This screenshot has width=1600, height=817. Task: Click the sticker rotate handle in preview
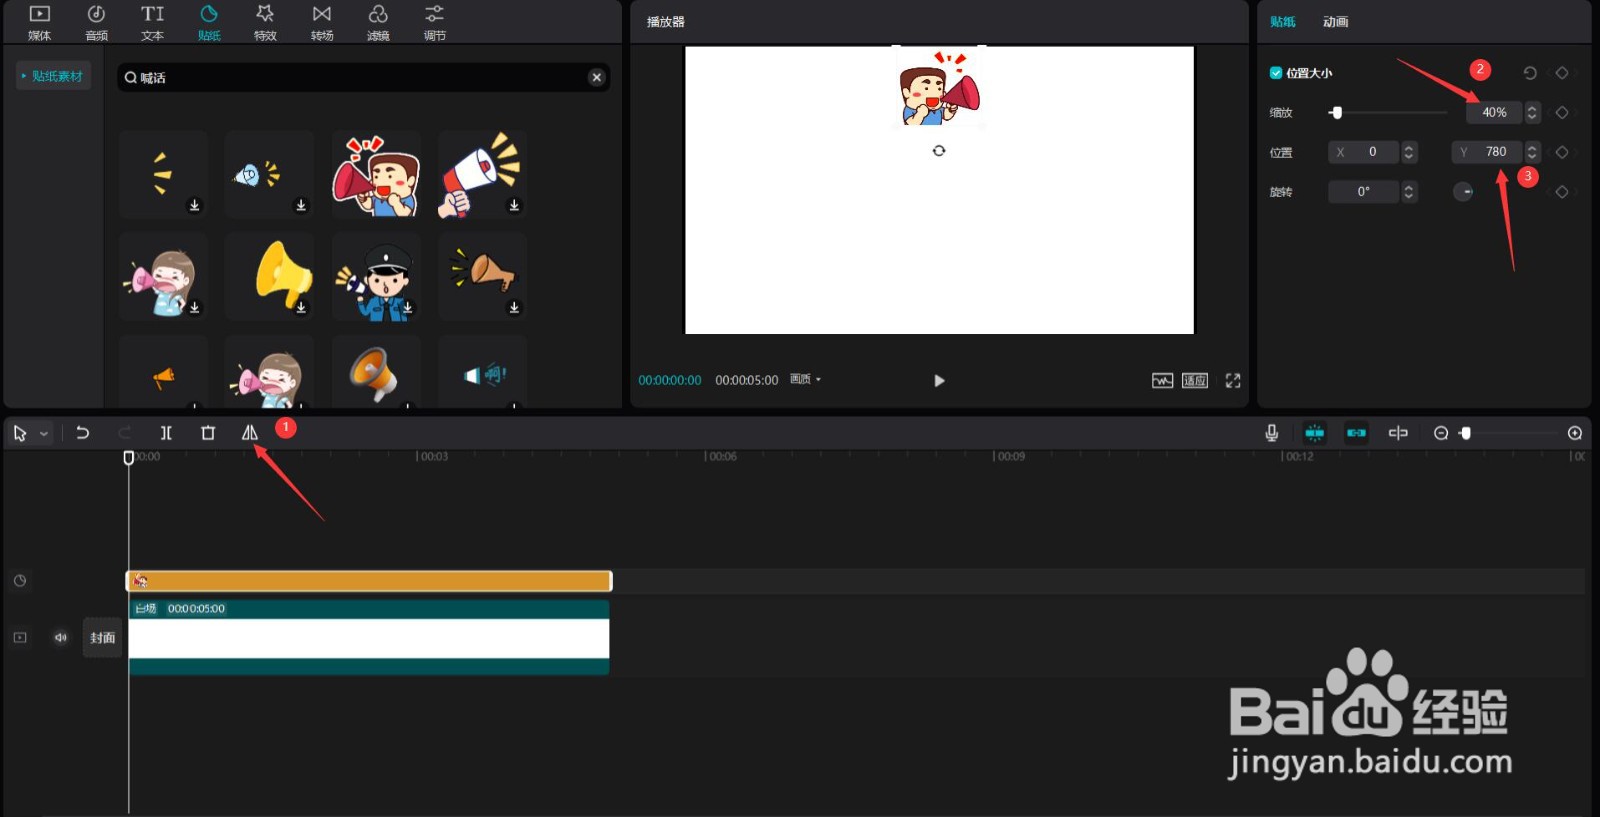939,150
